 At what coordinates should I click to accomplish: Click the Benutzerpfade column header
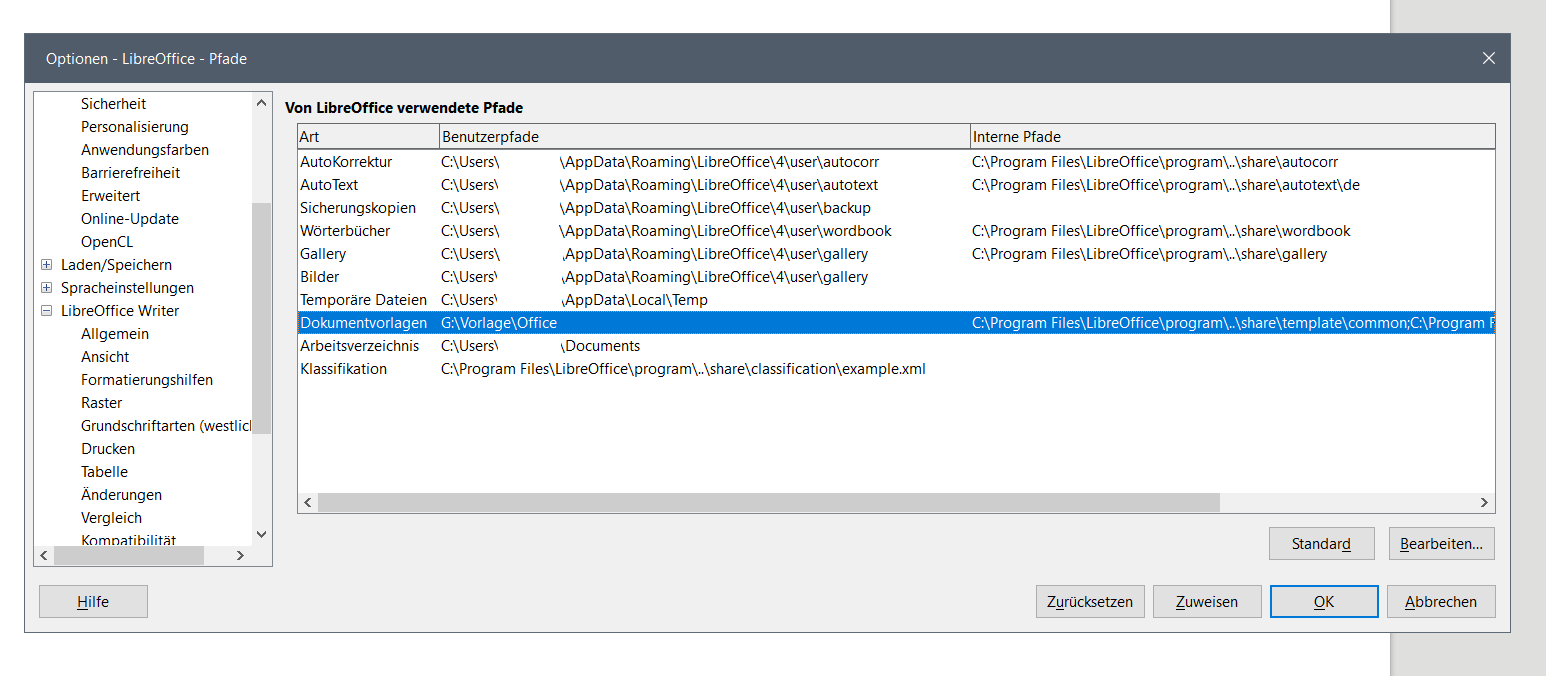705,137
